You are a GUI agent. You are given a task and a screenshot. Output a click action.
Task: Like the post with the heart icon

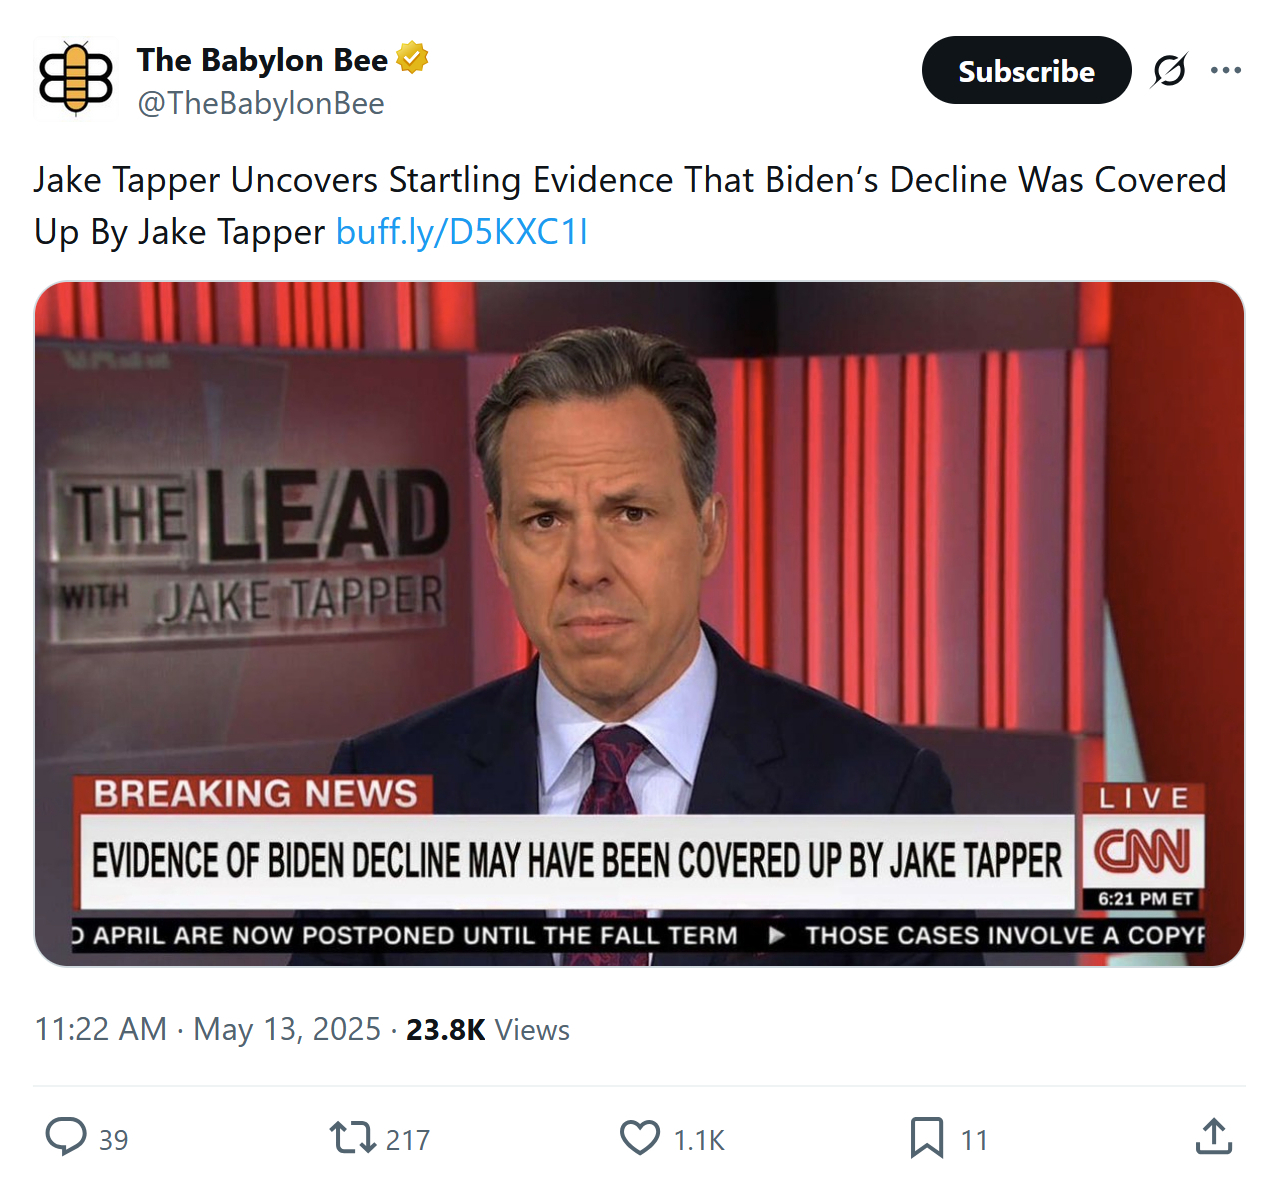(640, 1137)
